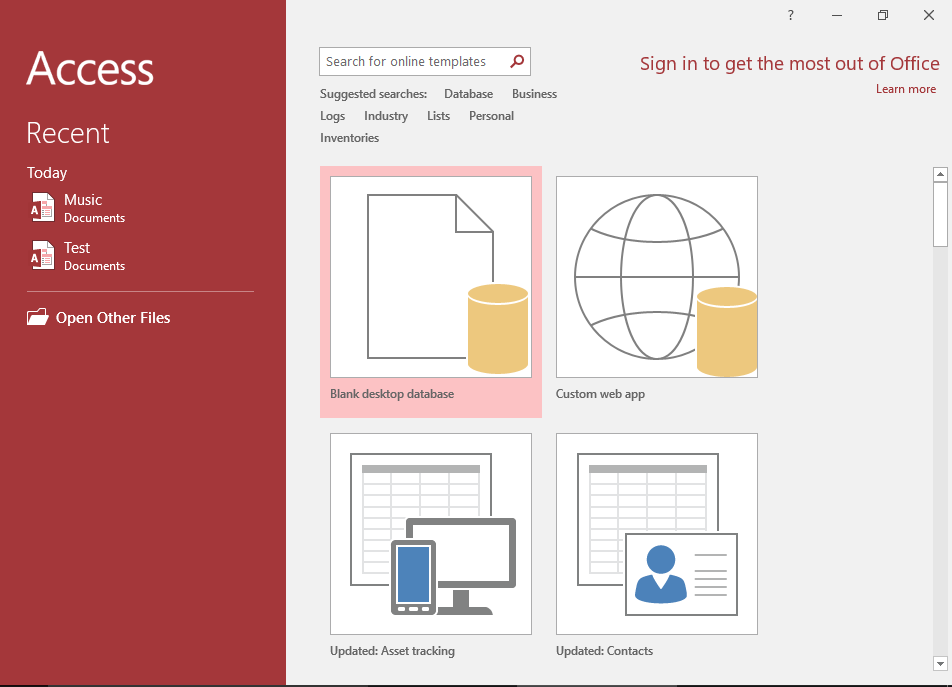The height and width of the screenshot is (687, 952).
Task: Open the Updated: Asset tracking template
Action: [430, 533]
